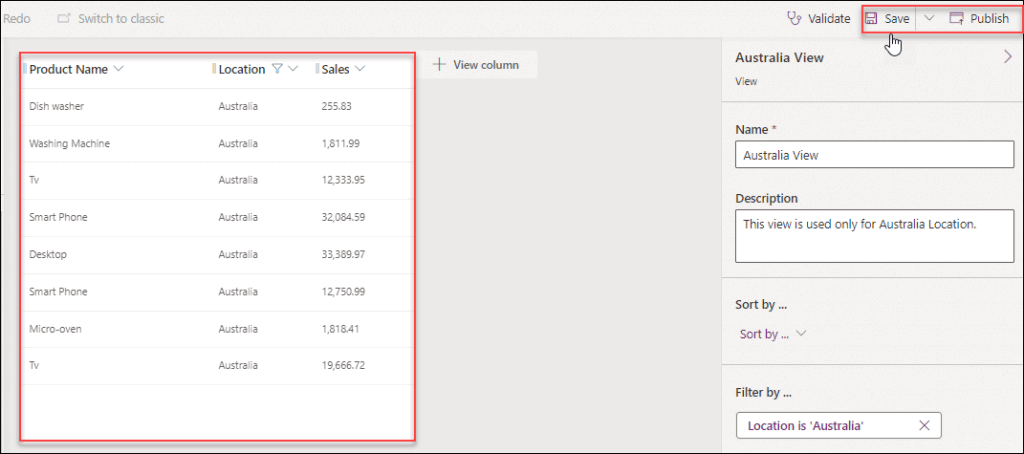Click the Redo command
This screenshot has width=1024, height=454.
pos(16,19)
